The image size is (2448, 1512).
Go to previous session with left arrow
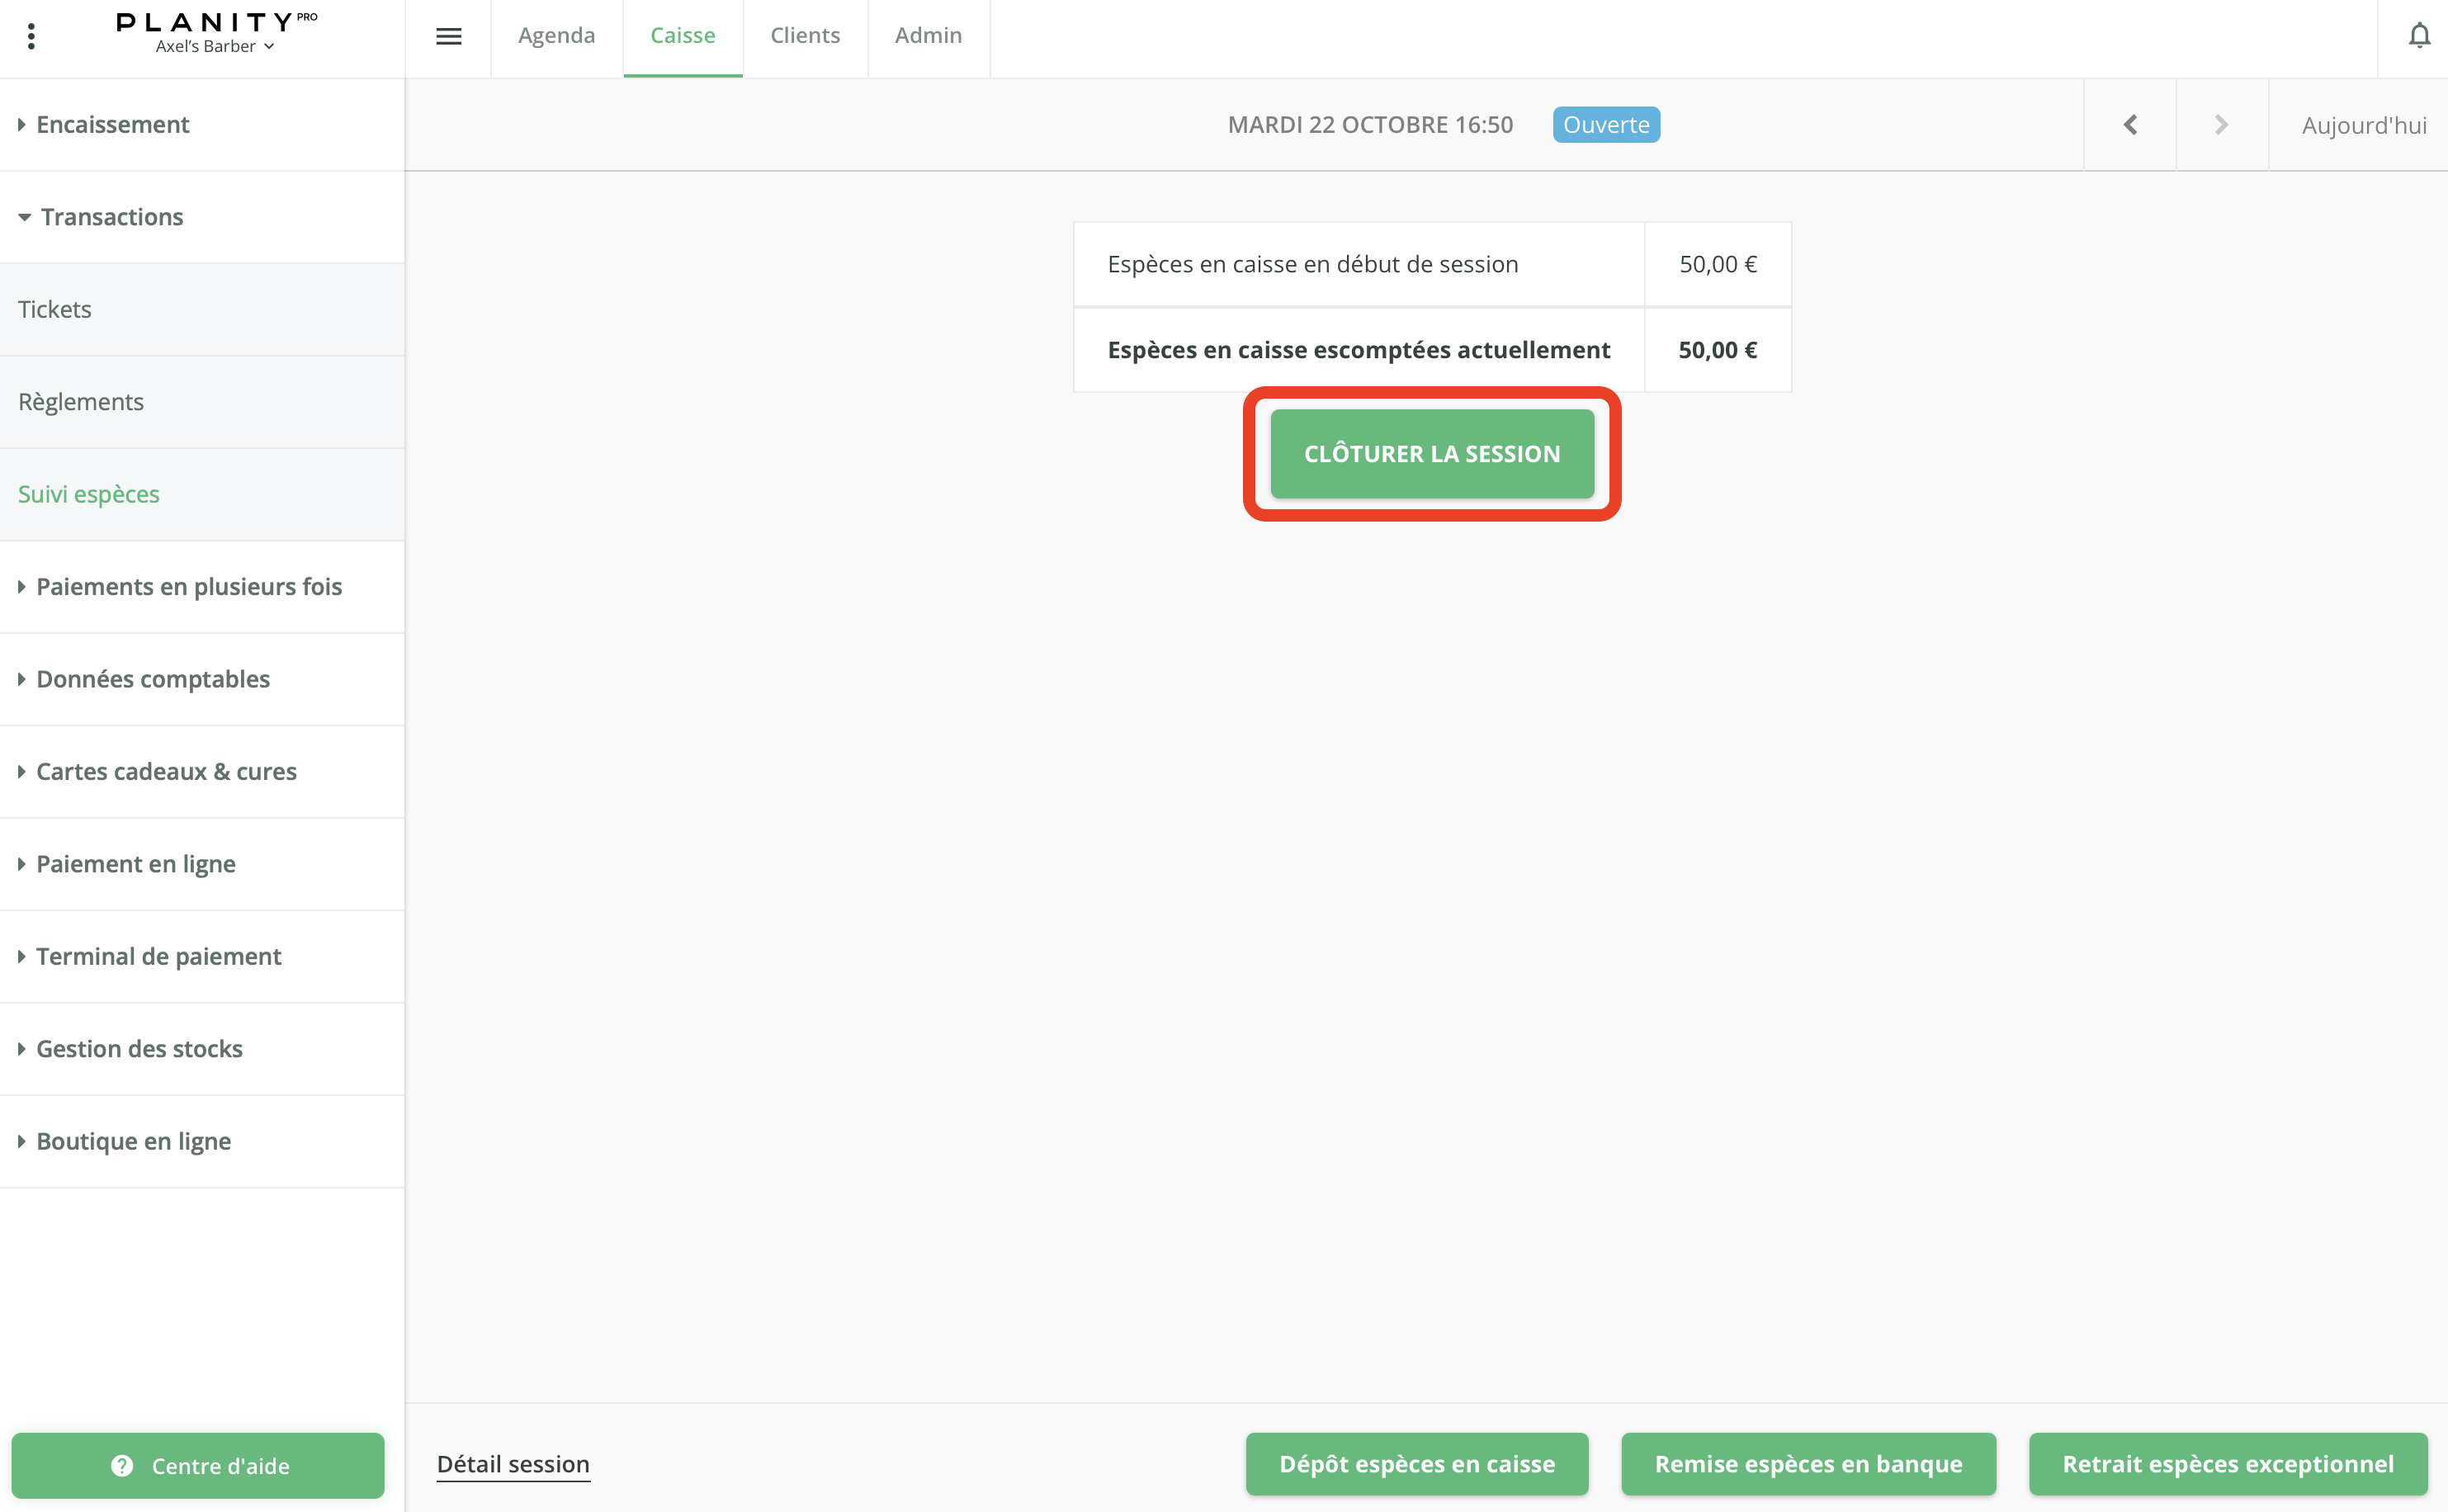(2130, 125)
